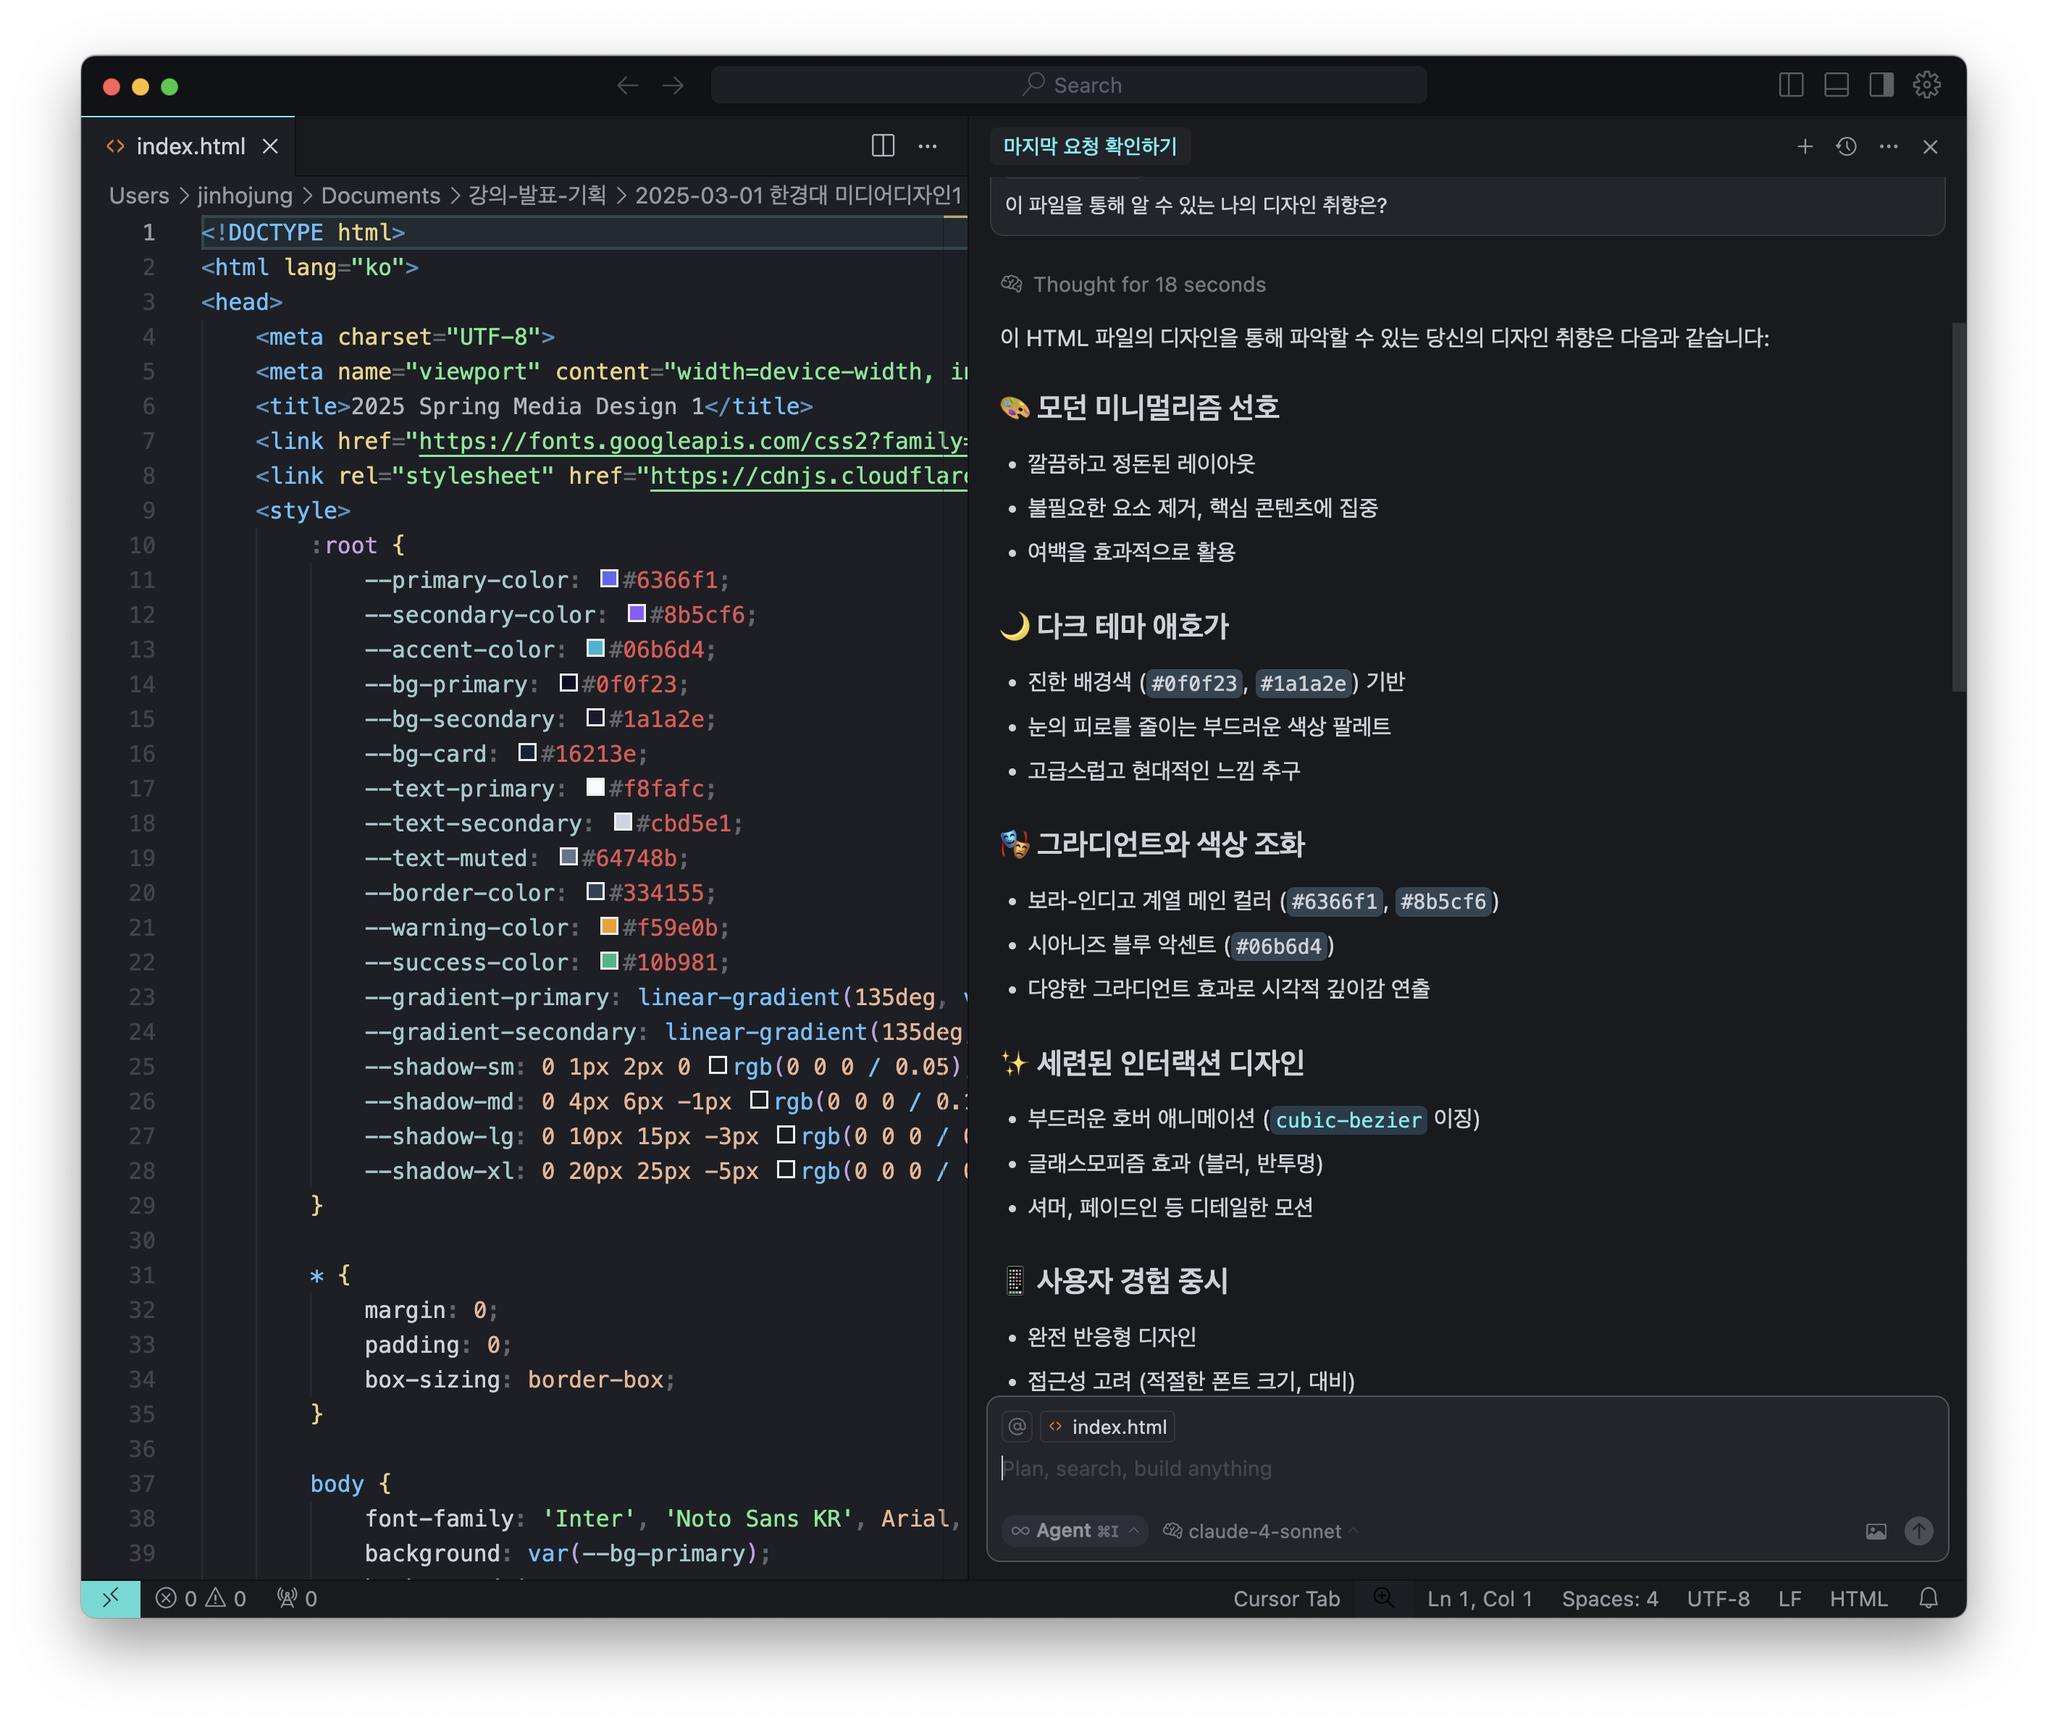
Task: Open the --bg-card #16213e swatch
Action: [527, 752]
